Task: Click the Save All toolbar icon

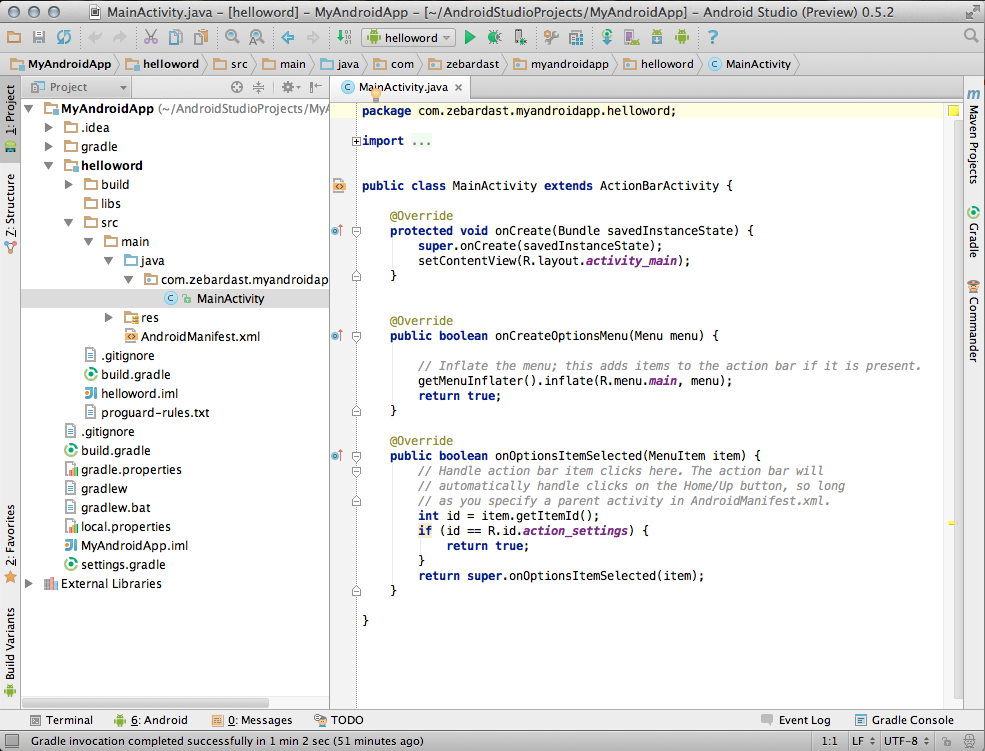Action: [x=39, y=38]
